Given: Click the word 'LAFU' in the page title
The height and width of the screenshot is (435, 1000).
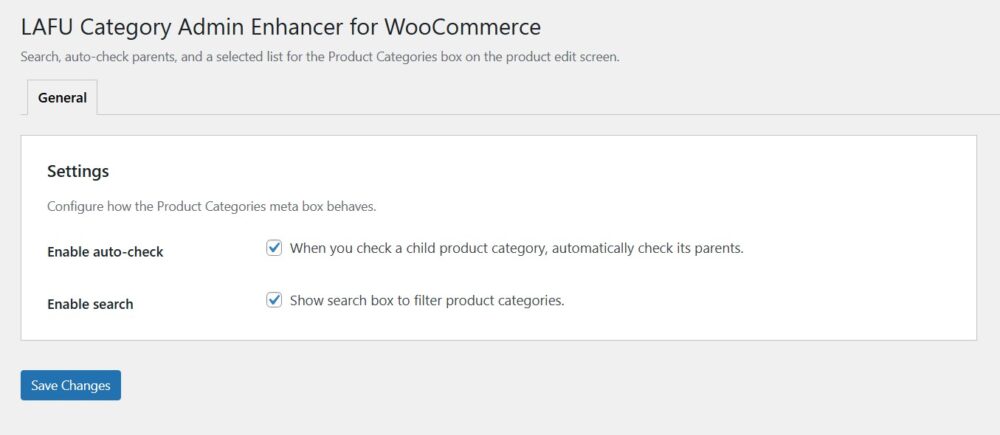Looking at the screenshot, I should [46, 27].
